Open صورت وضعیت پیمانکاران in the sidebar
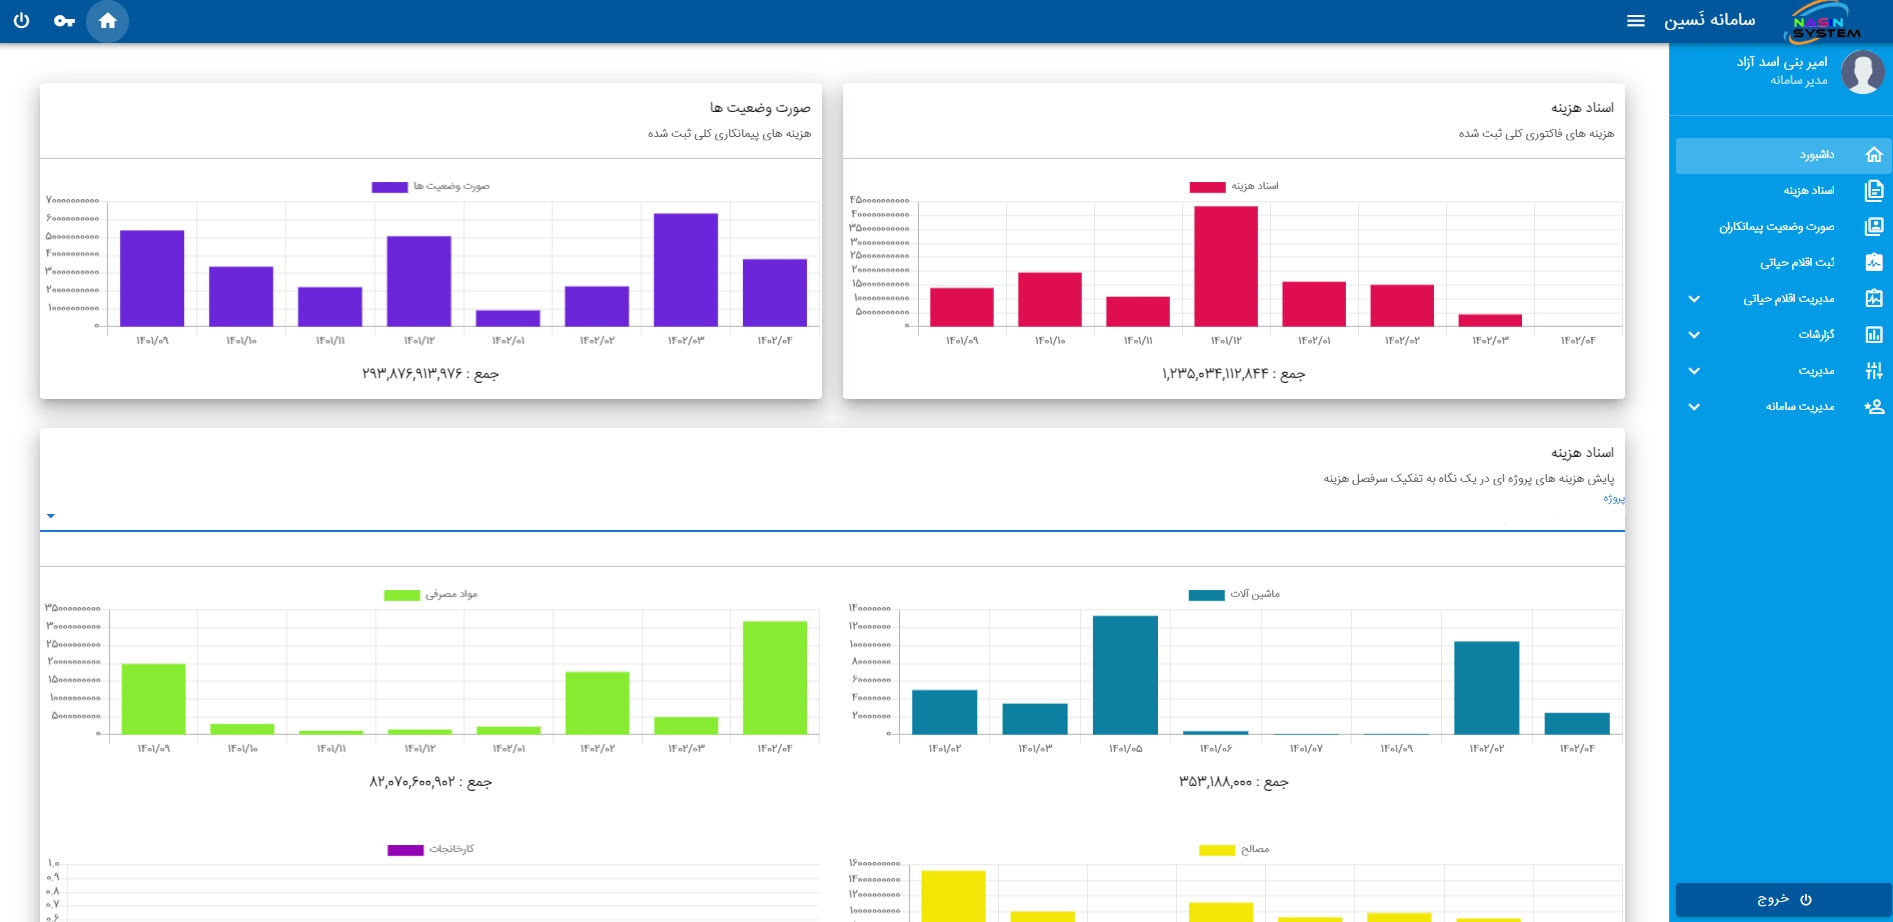The image size is (1893, 922). 1783,227
